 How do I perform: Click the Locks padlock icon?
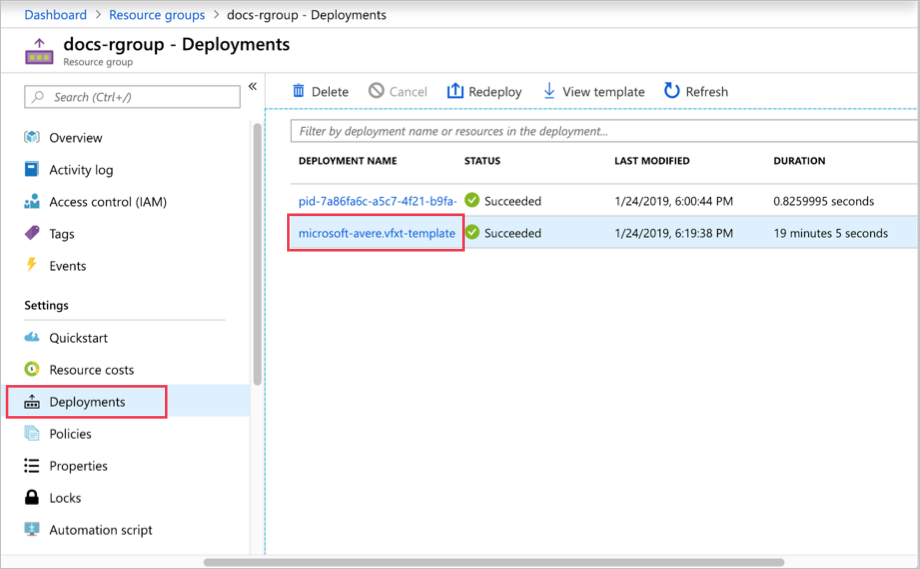tap(32, 497)
